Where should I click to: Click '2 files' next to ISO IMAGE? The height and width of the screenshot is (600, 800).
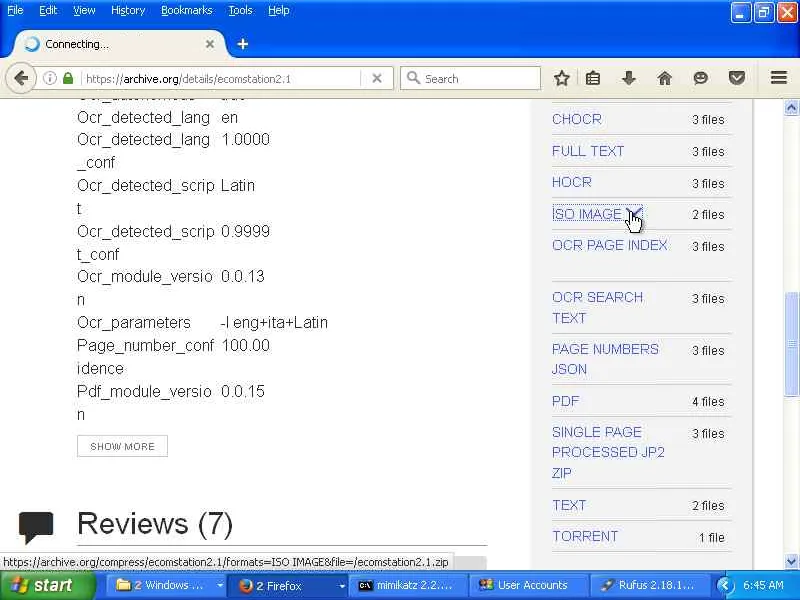coord(708,214)
